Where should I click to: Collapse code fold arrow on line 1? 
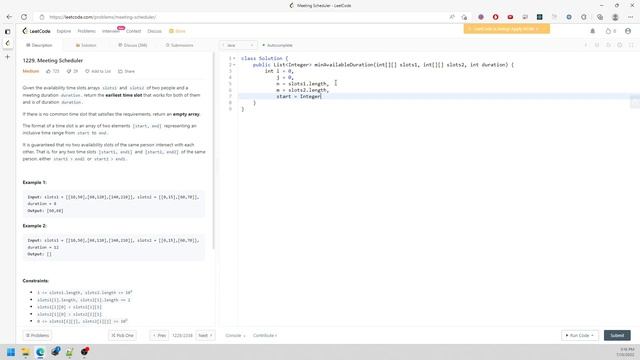(234, 58)
